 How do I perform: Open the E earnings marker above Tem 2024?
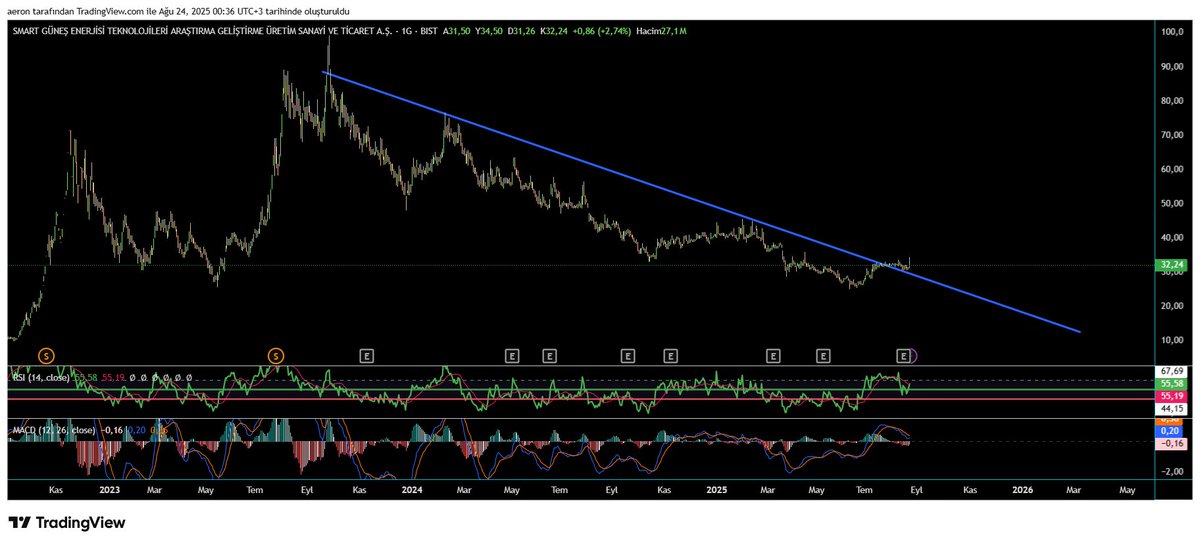(x=549, y=355)
